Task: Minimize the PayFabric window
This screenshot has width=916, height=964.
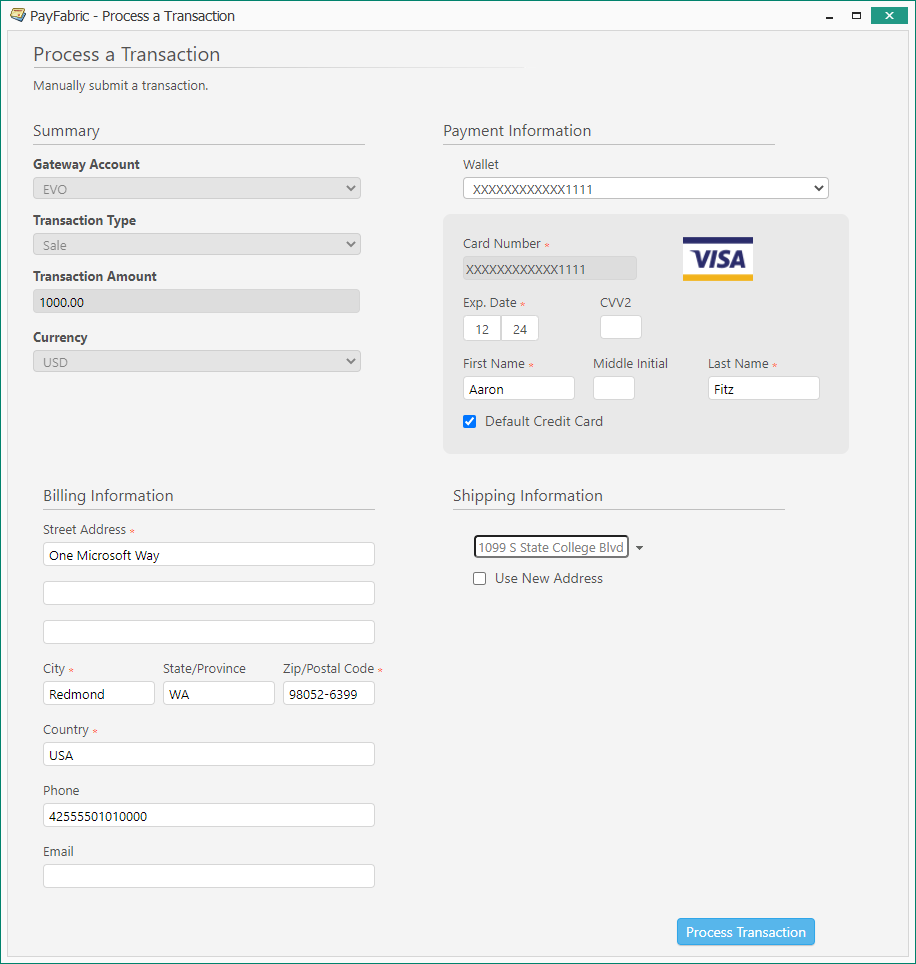Action: pyautogui.click(x=829, y=15)
